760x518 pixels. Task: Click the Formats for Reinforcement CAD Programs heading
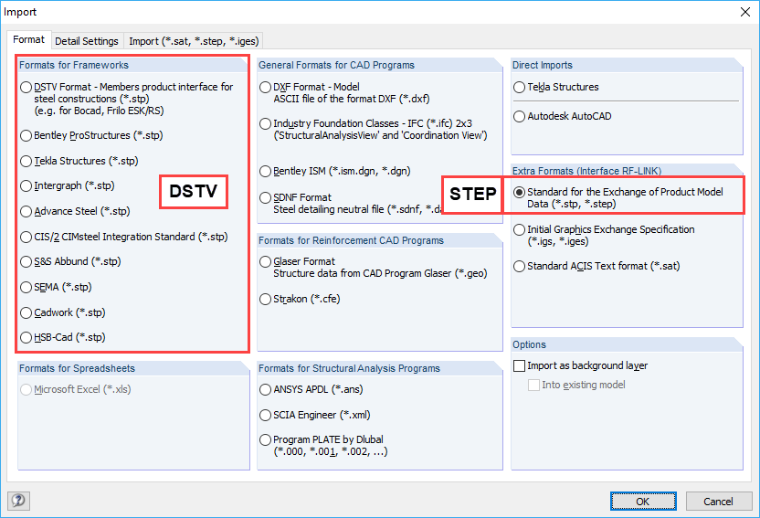(x=351, y=240)
